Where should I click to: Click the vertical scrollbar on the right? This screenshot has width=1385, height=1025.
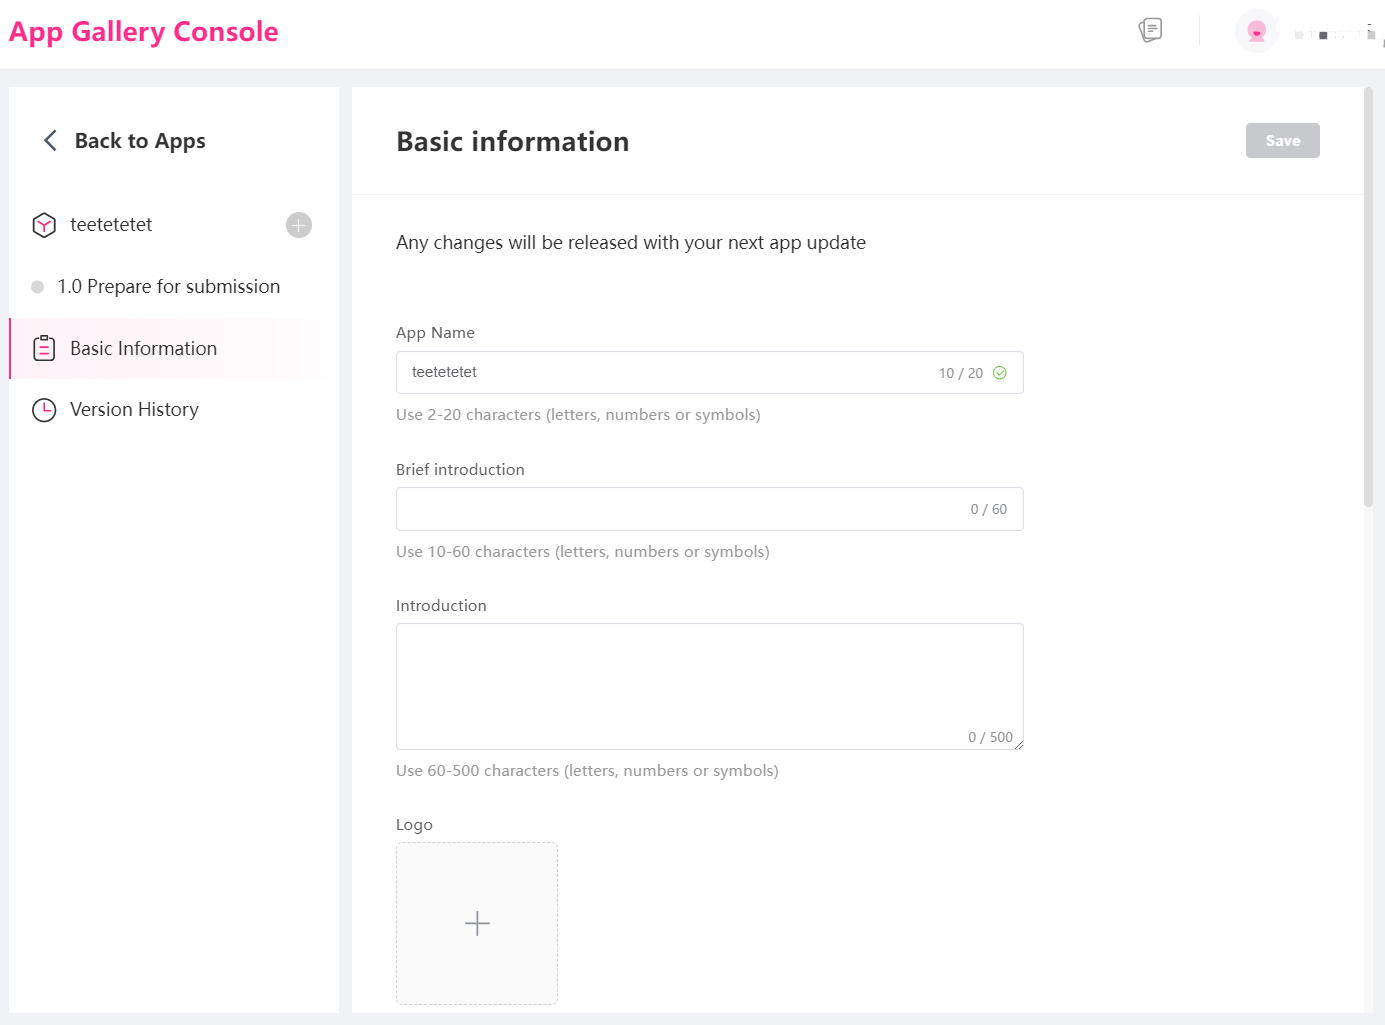click(x=1368, y=300)
